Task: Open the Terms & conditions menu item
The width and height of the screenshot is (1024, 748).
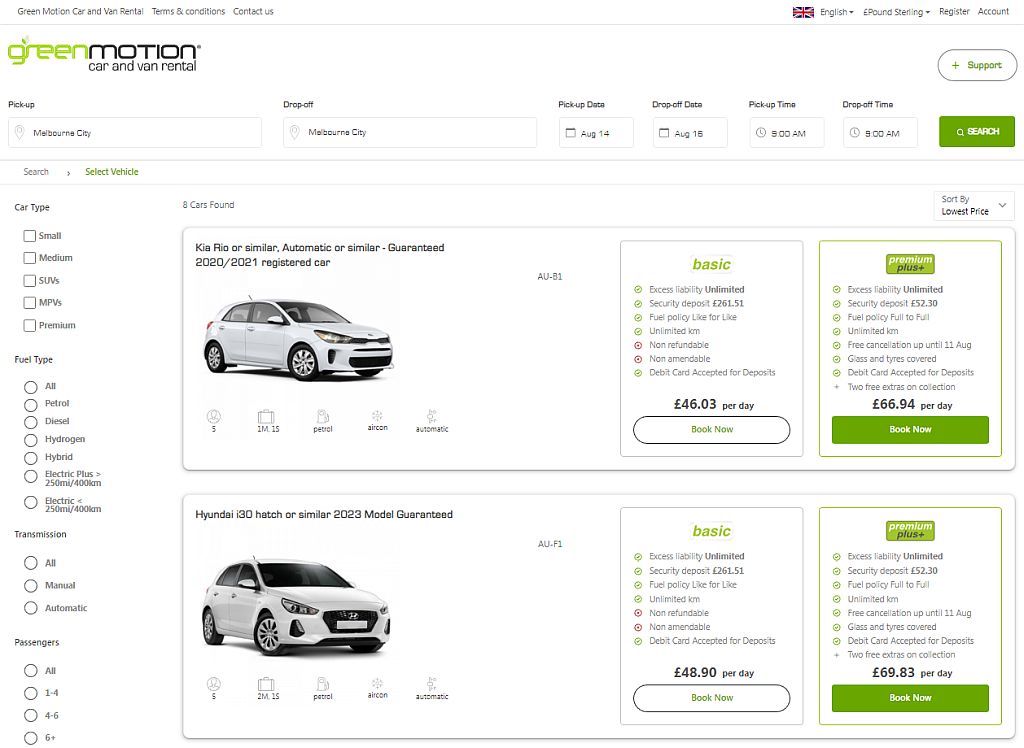Action: point(189,12)
